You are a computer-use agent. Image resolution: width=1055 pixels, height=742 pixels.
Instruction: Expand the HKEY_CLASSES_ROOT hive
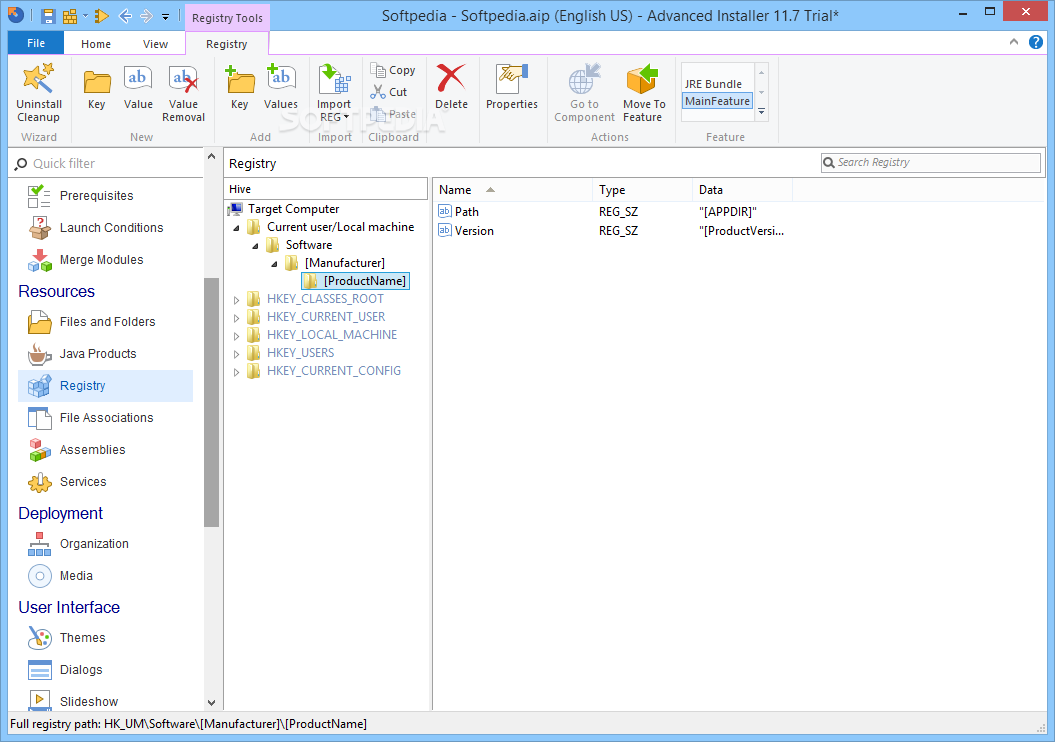(236, 300)
